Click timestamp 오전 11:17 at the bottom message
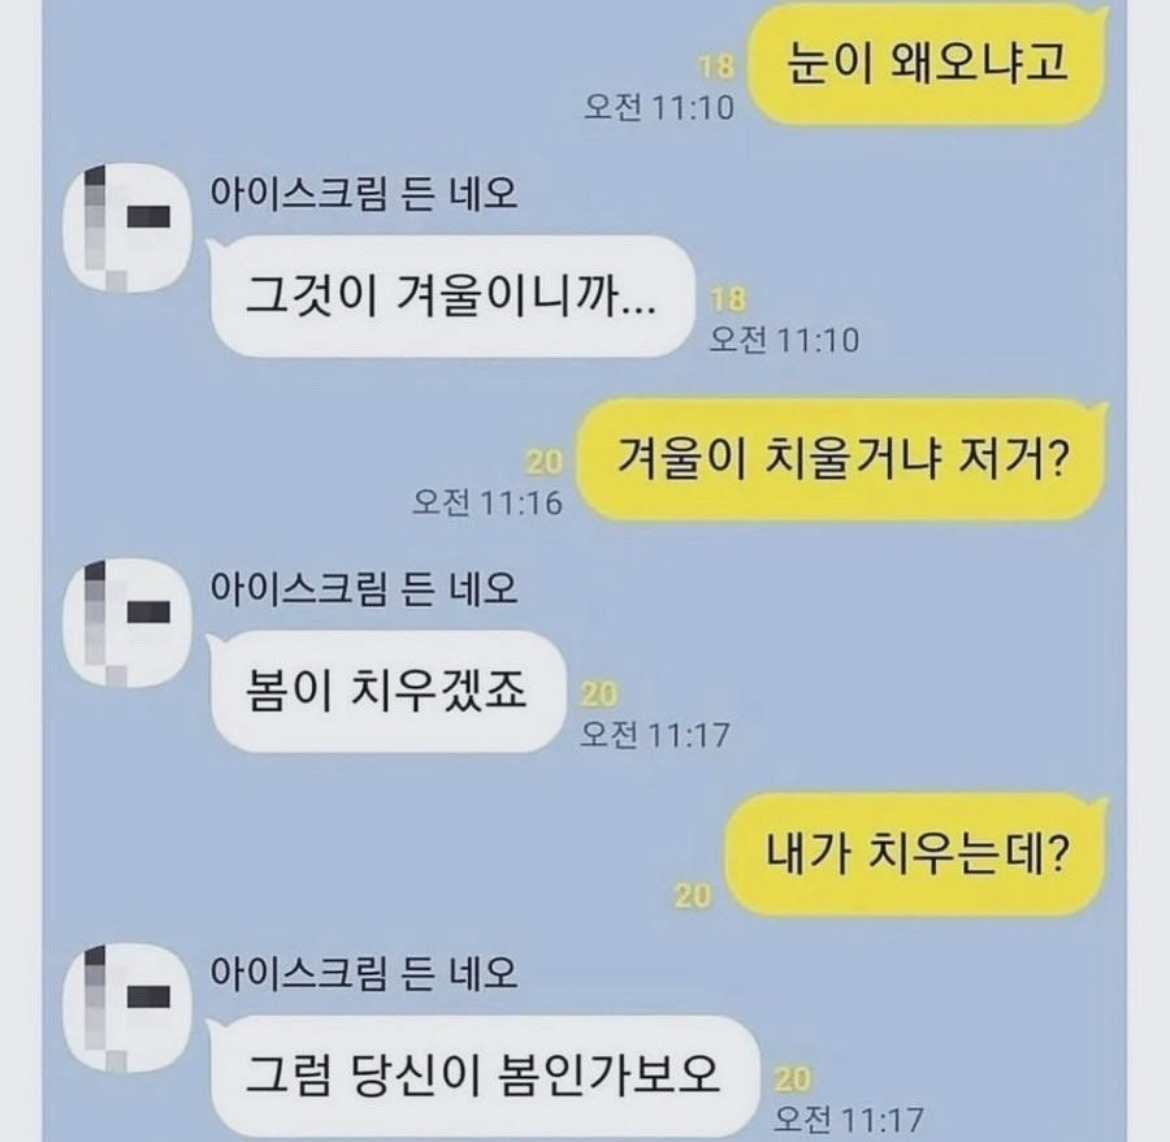This screenshot has width=1170, height=1142. (x=848, y=1119)
